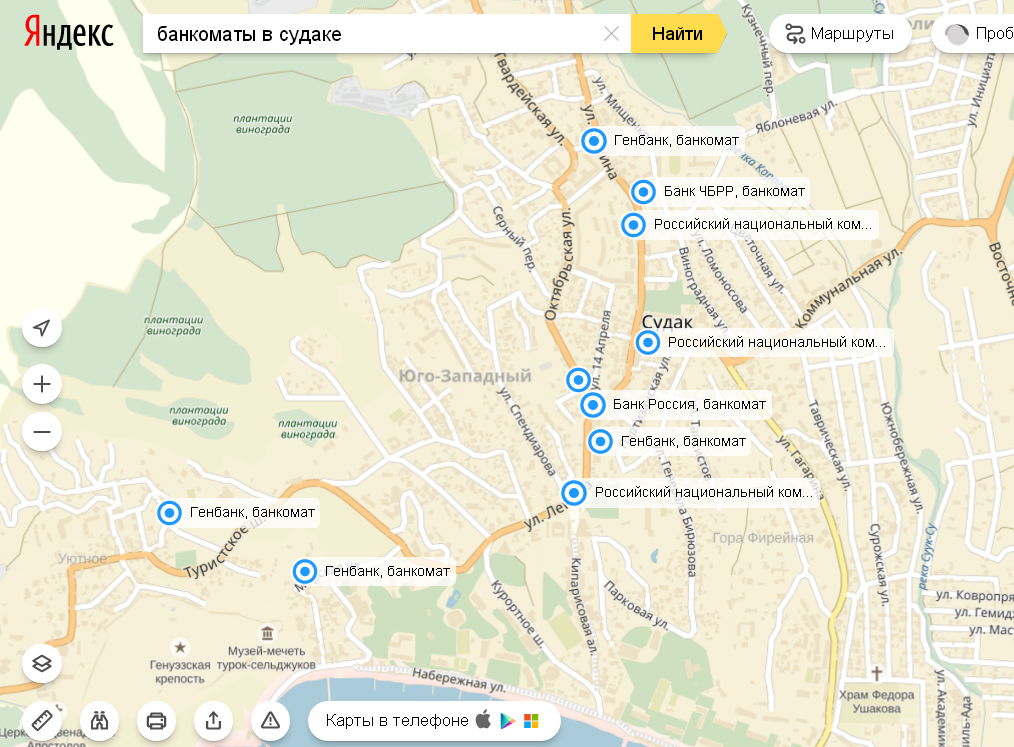
Task: Open street panoramas with the binoculars icon
Action: point(100,720)
